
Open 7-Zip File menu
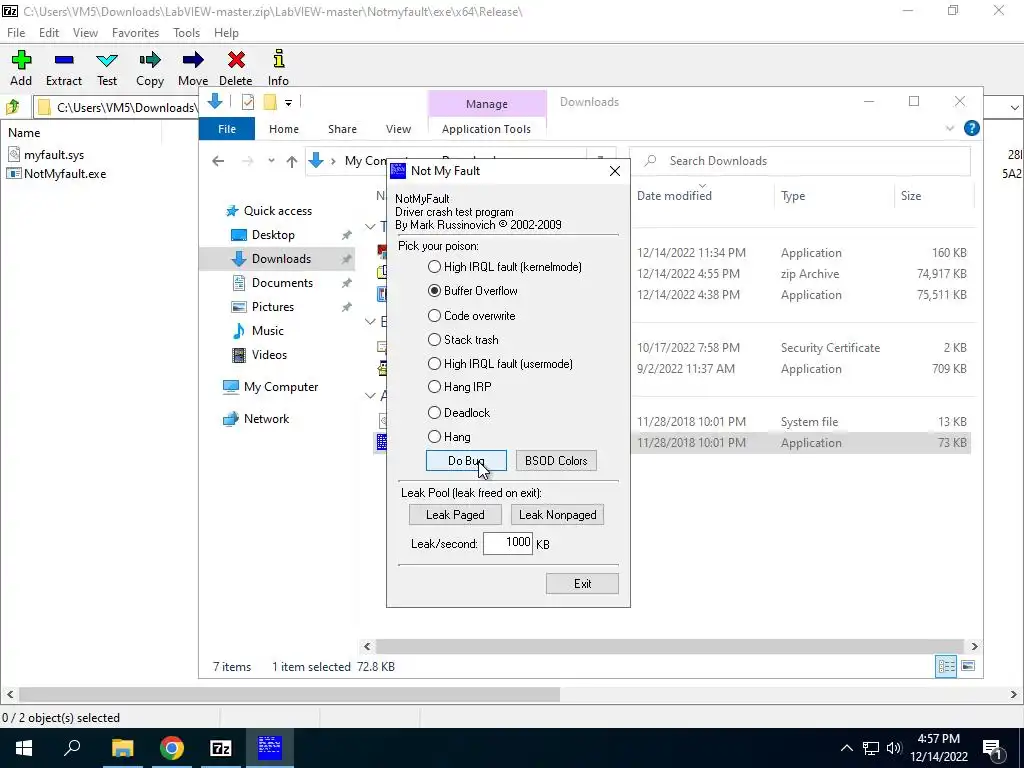[x=16, y=33]
